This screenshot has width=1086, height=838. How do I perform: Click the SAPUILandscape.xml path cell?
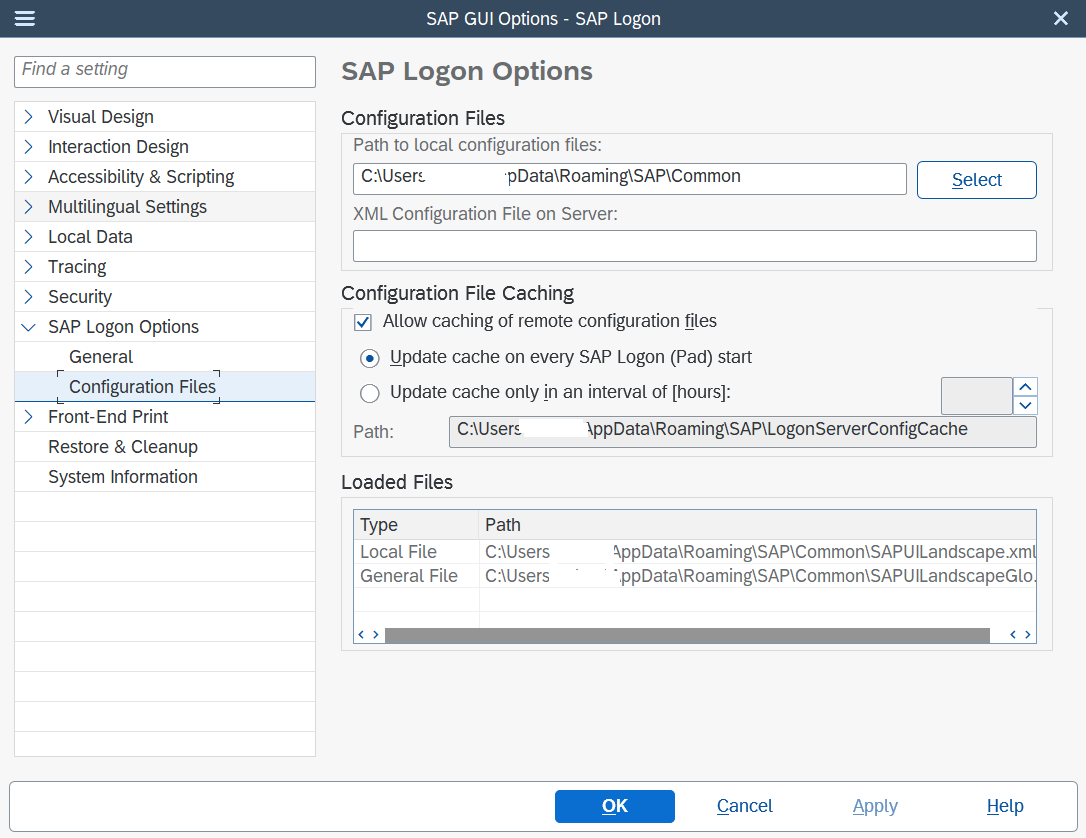[758, 552]
